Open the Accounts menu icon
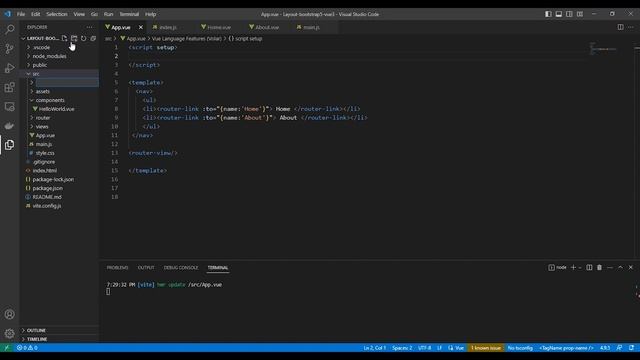The height and width of the screenshot is (360, 640). [9, 314]
